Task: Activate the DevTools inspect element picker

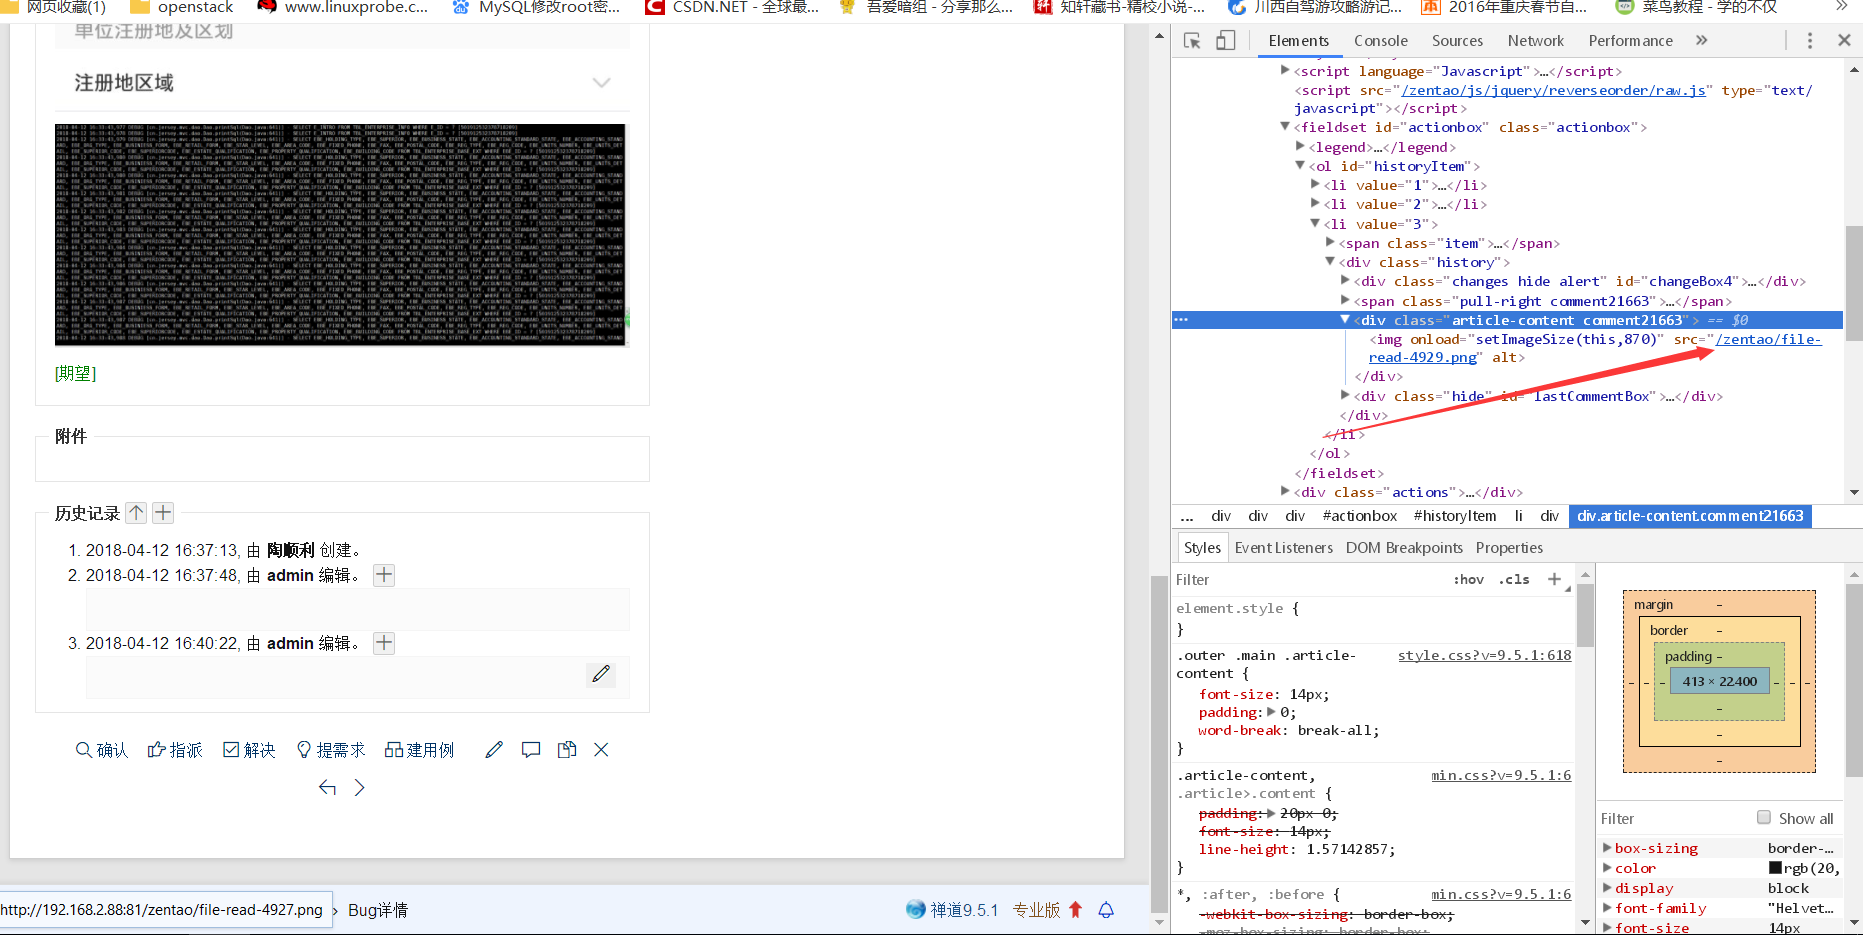Action: (1192, 41)
